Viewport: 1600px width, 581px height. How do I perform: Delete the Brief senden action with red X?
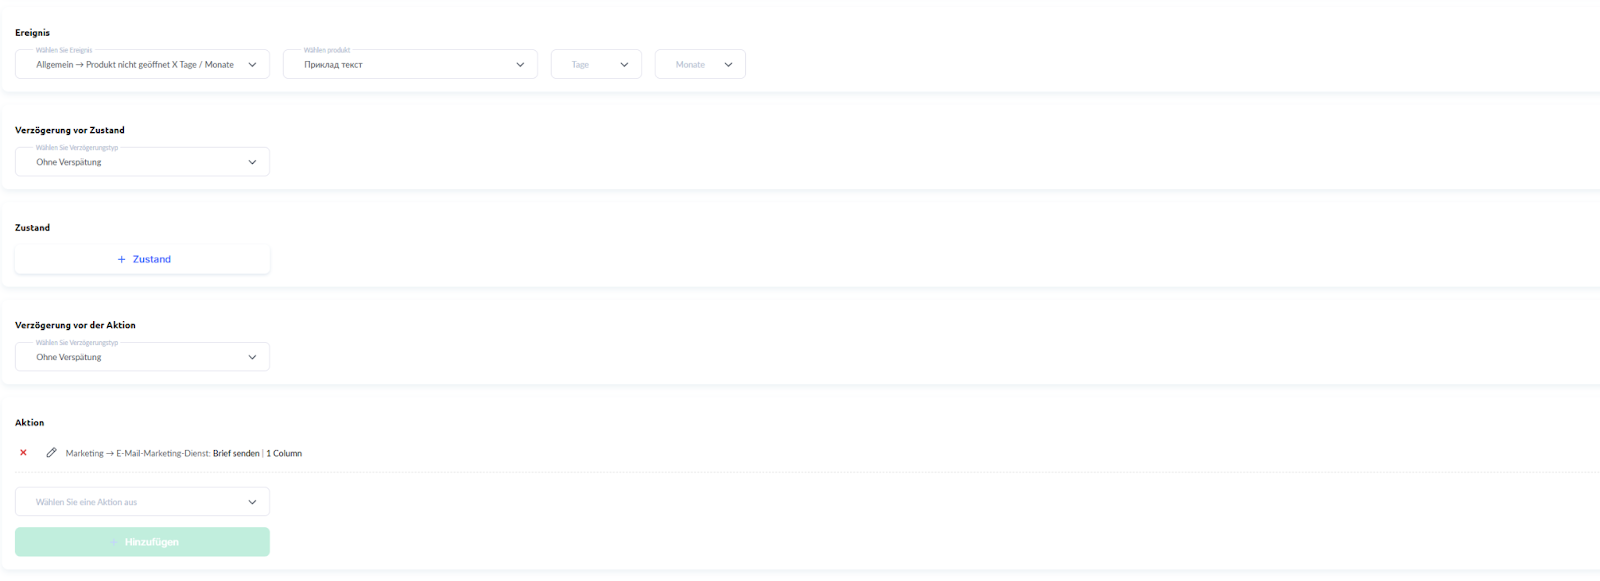[23, 453]
